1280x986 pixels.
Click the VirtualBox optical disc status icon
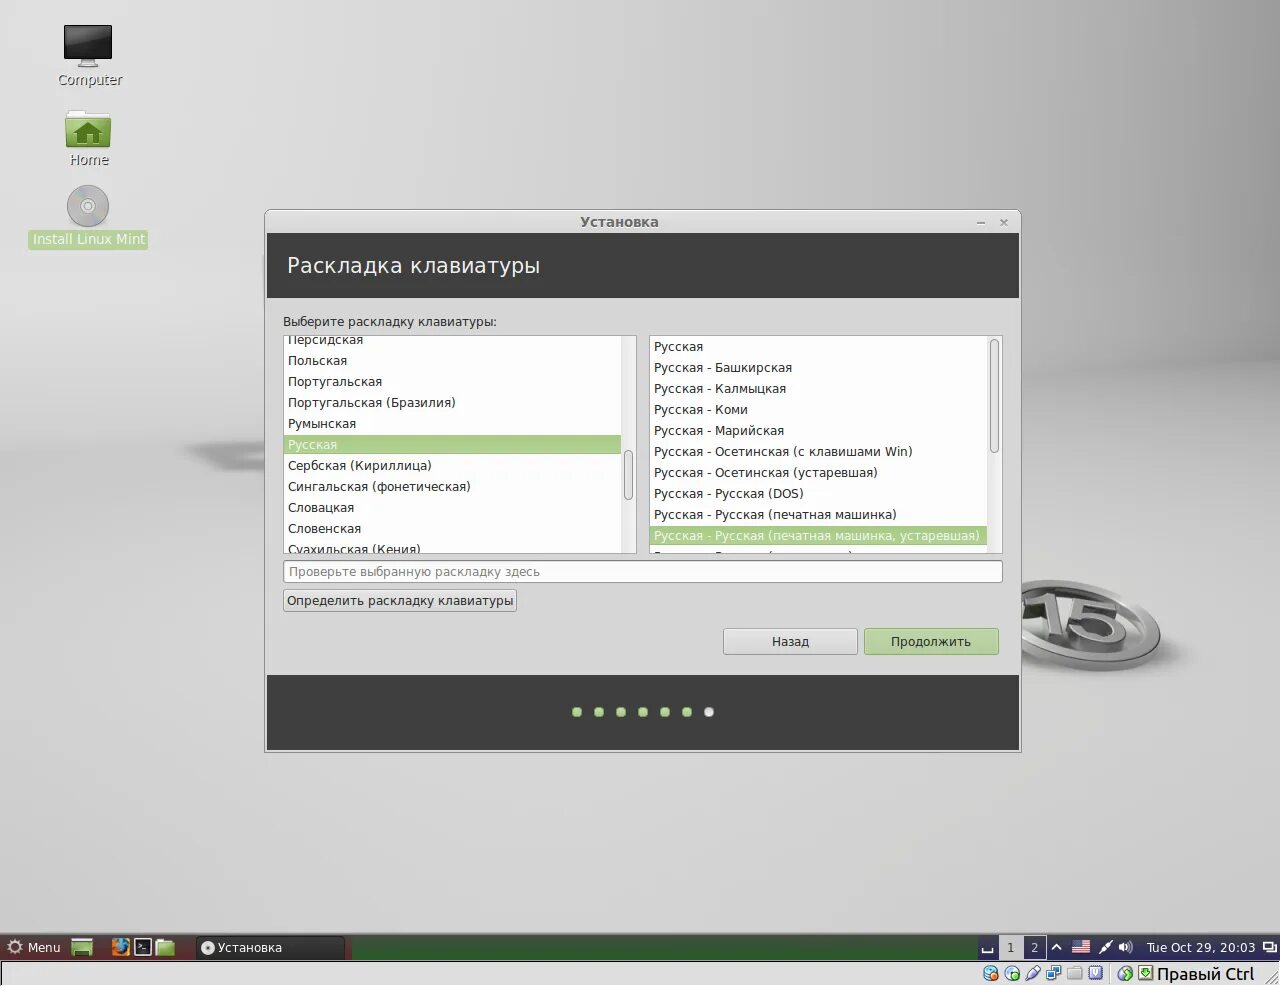(1012, 973)
